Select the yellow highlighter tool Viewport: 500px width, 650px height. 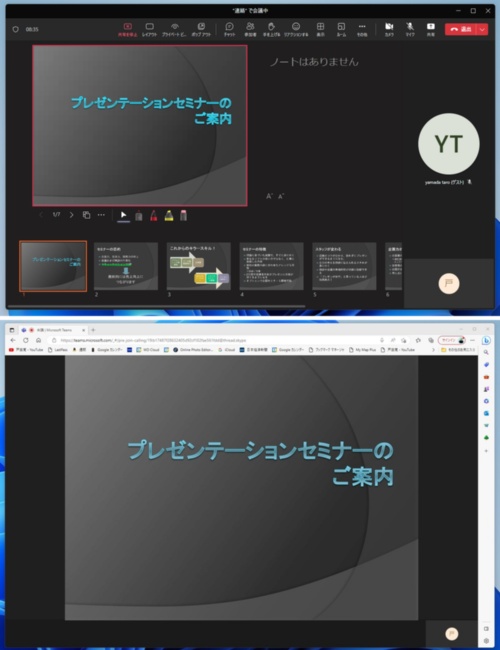tap(169, 215)
